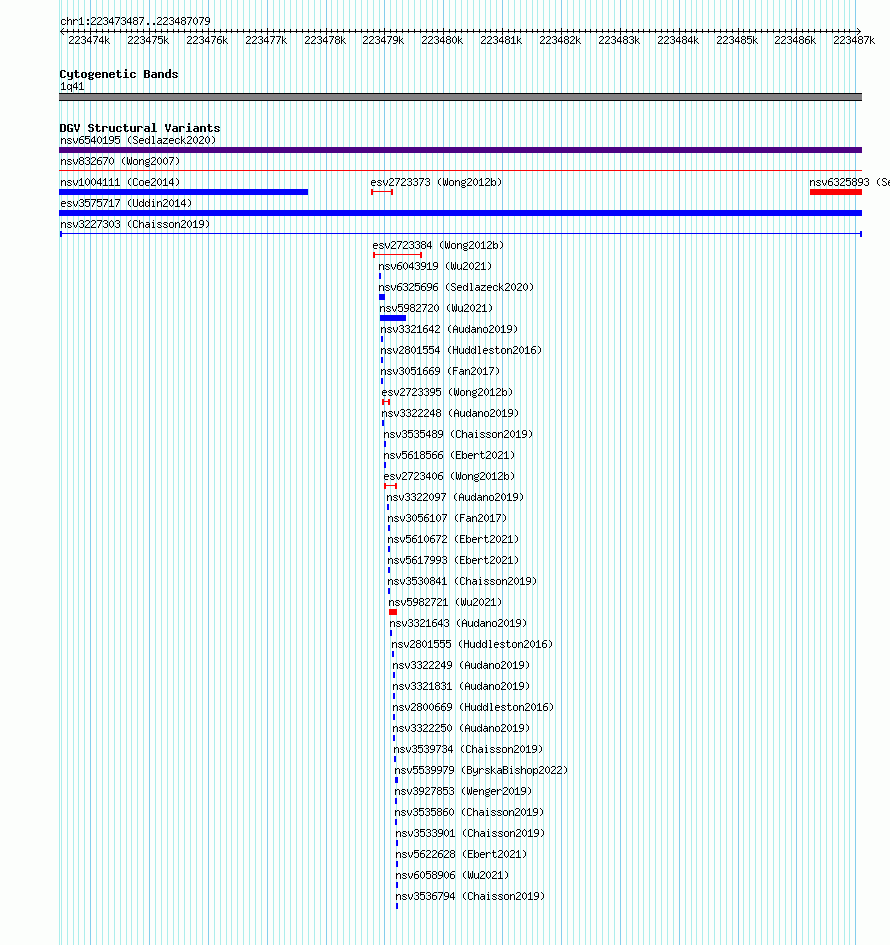Click the gray 1q41 cytogenetic band bar
Viewport: 890px width, 945px height.
pos(460,97)
